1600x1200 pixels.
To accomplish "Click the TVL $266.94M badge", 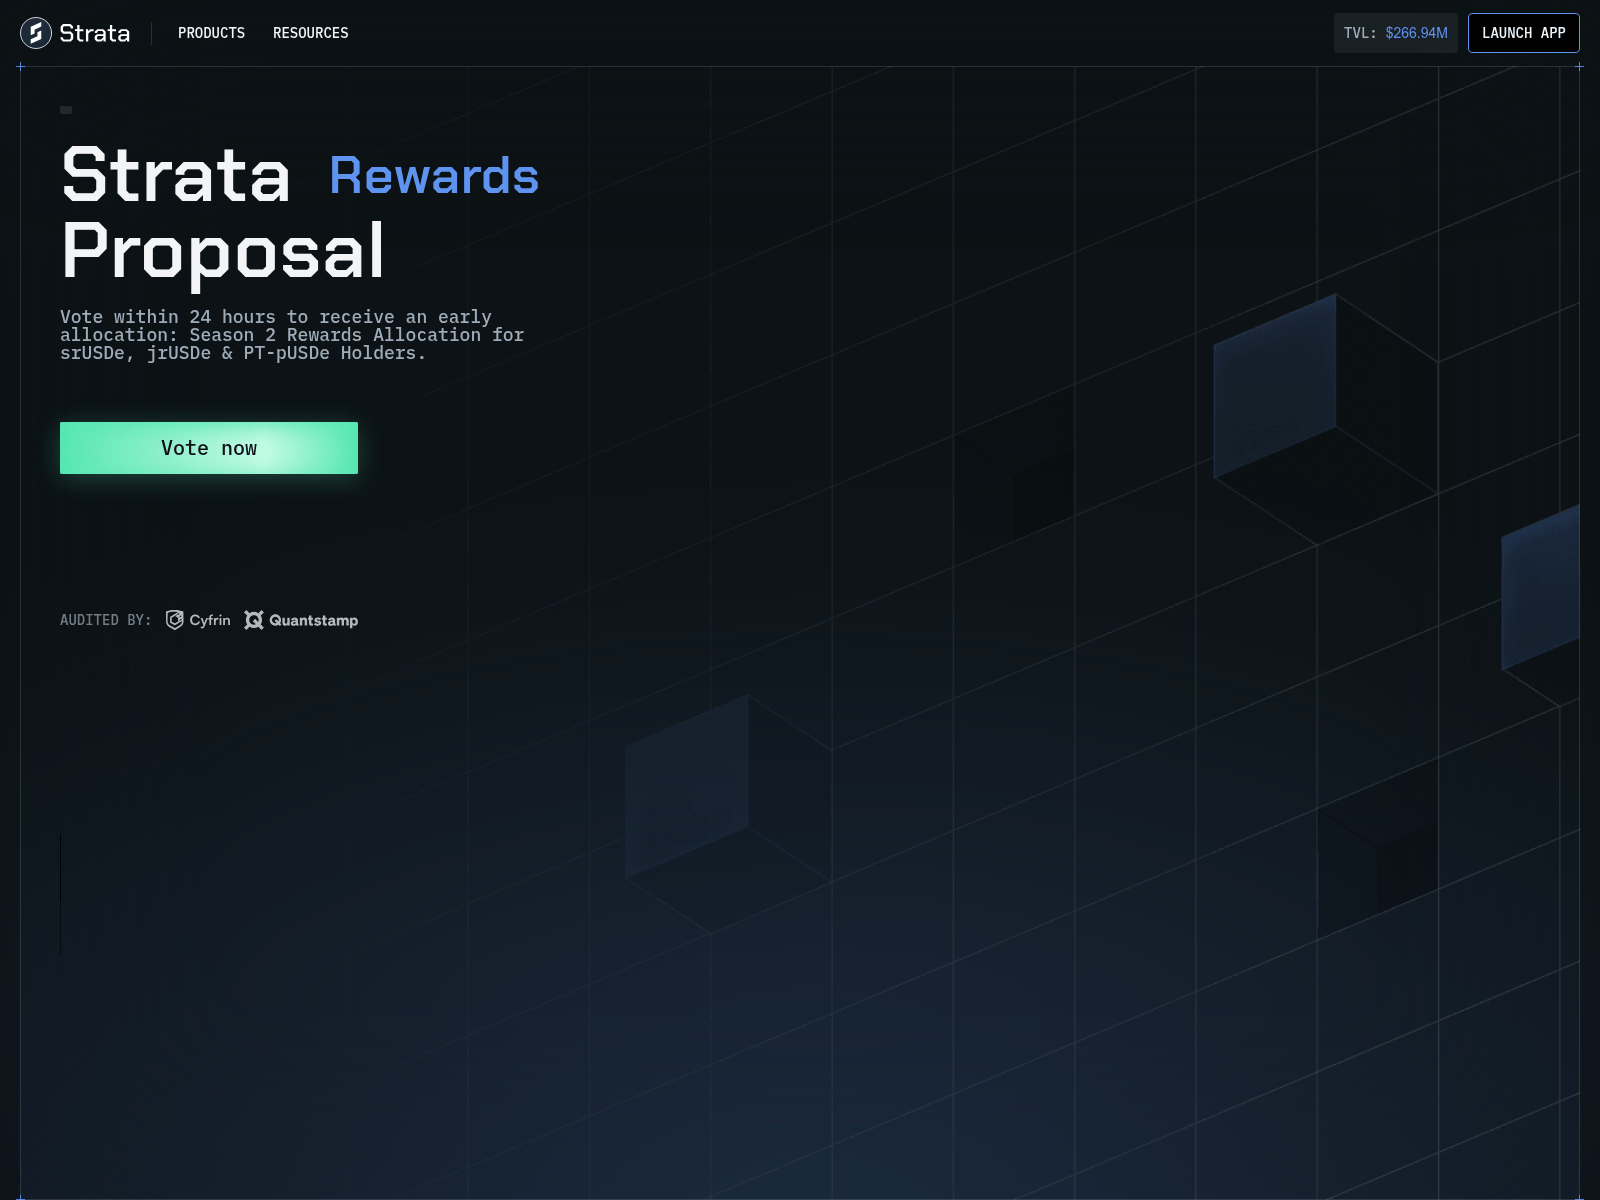I will [x=1395, y=33].
